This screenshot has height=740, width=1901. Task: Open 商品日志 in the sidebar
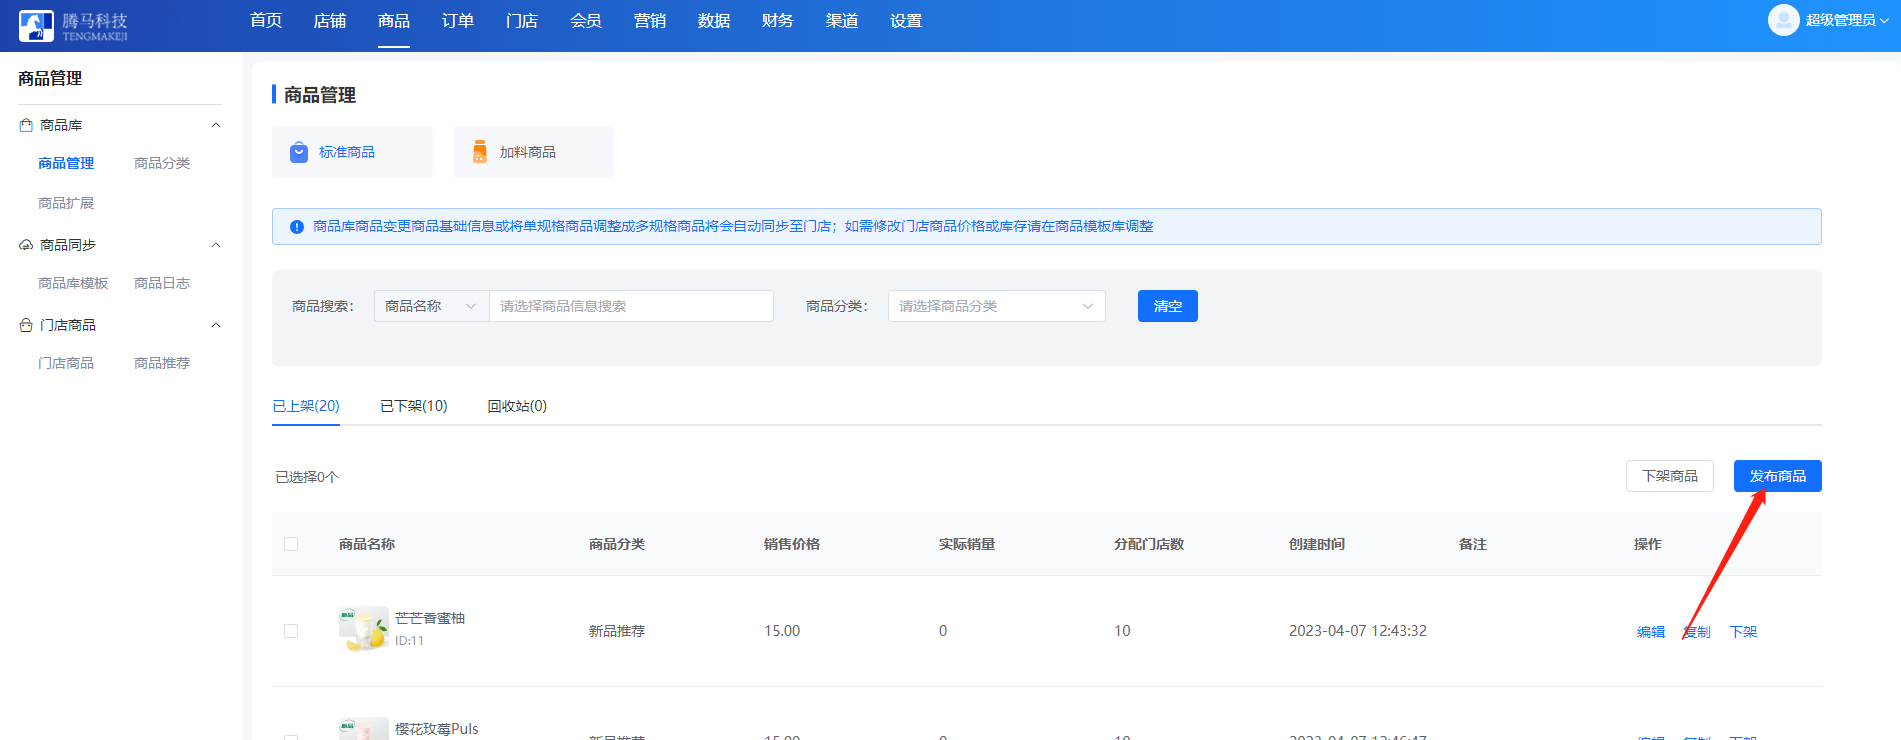point(162,283)
